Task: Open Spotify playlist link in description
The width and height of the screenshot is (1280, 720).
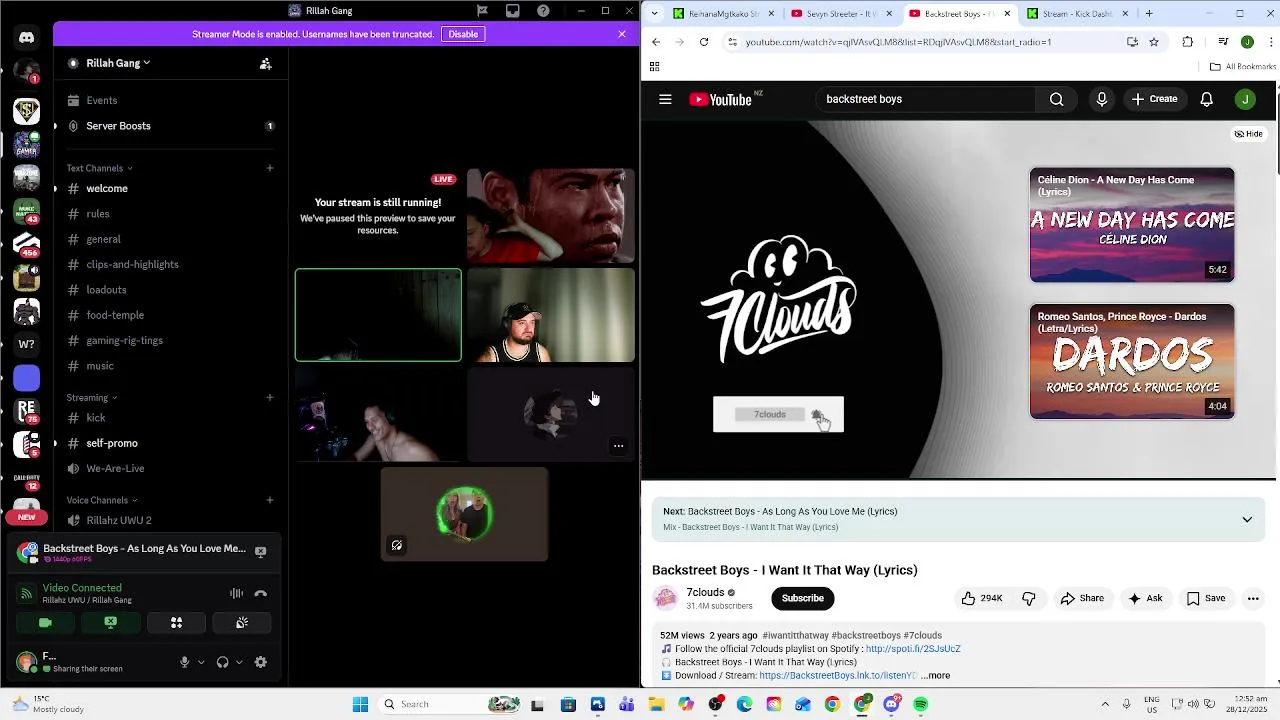Action: (913, 649)
